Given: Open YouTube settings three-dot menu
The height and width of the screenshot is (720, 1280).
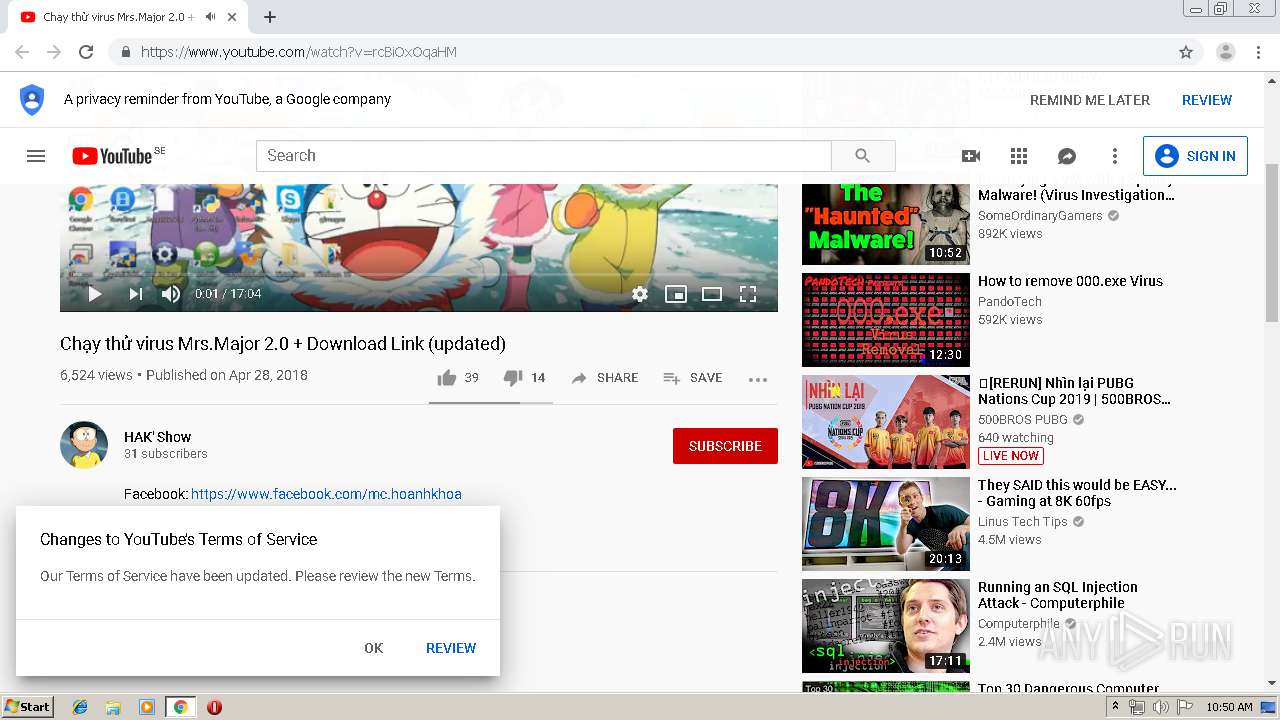Looking at the screenshot, I should pos(1115,156).
